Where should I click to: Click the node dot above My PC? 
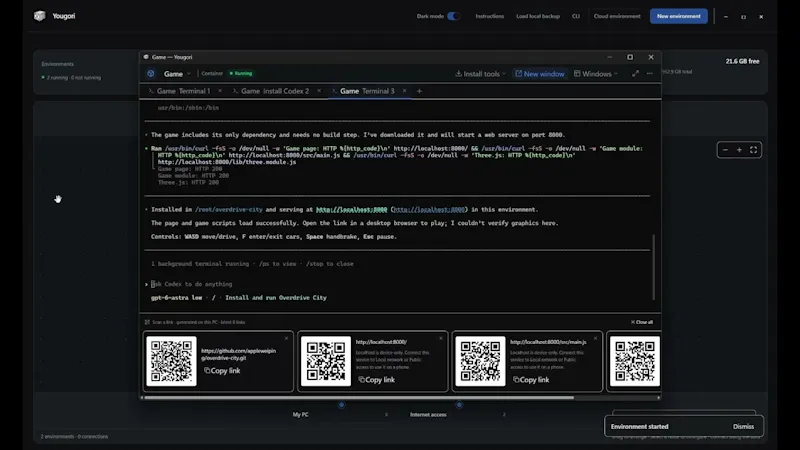coord(341,405)
